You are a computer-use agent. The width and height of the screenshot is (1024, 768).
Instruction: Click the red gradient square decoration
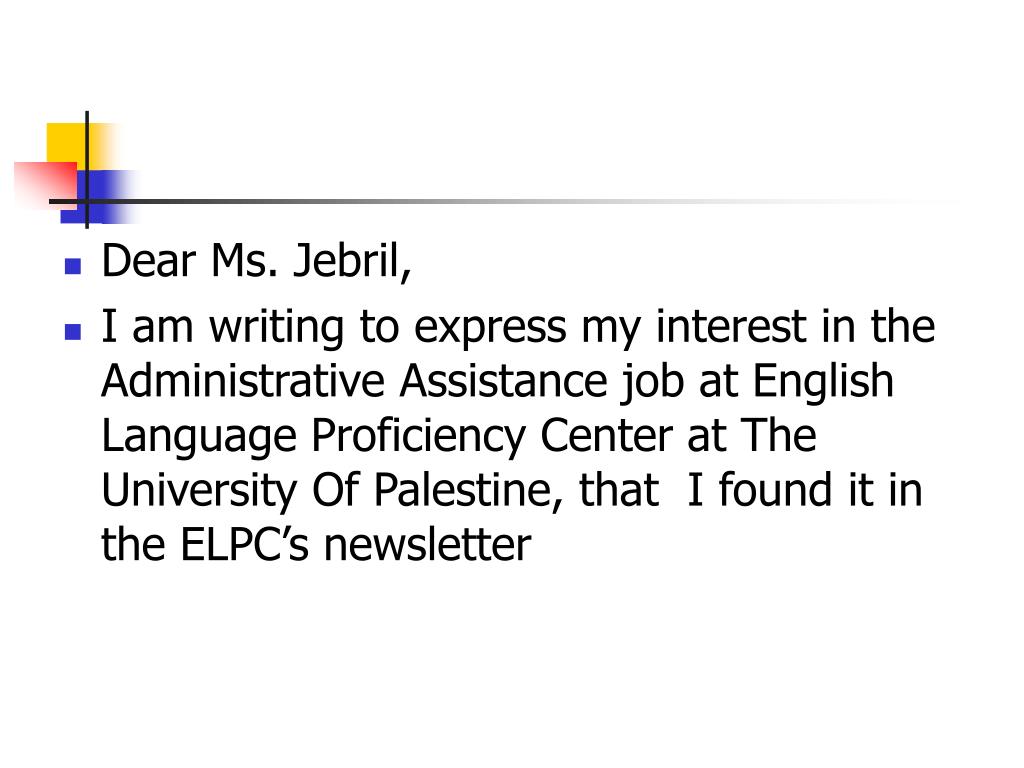(x=44, y=183)
